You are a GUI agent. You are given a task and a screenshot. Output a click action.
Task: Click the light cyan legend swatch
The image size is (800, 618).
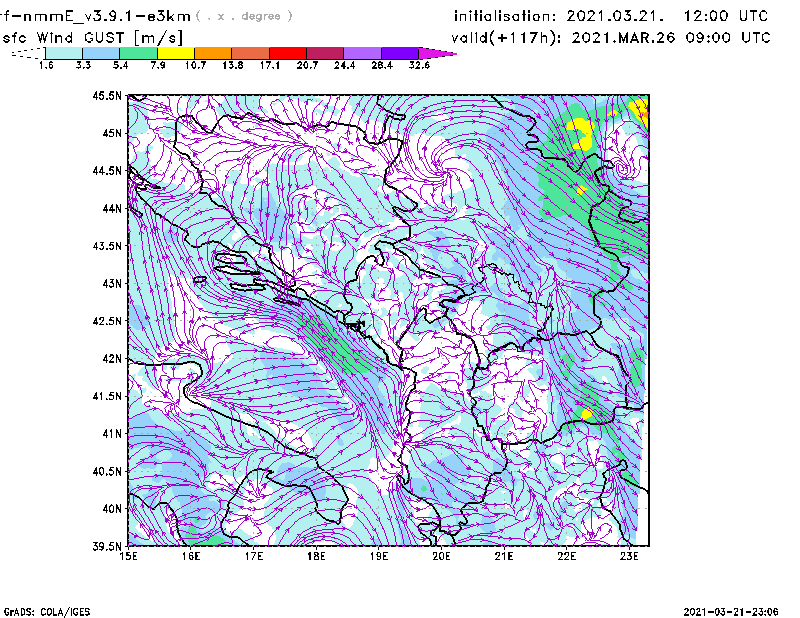tap(64, 53)
